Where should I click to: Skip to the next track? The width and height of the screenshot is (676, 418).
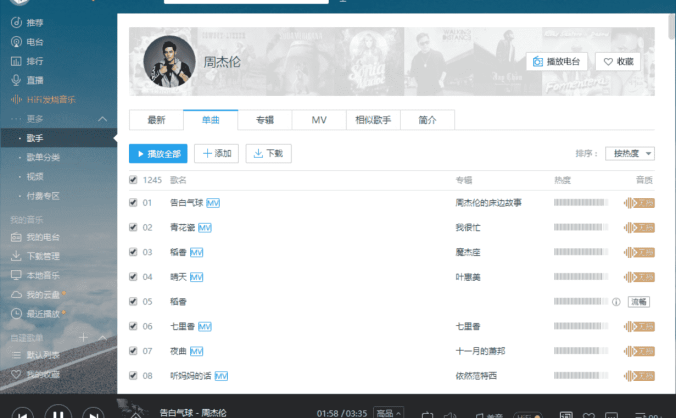coord(93,414)
